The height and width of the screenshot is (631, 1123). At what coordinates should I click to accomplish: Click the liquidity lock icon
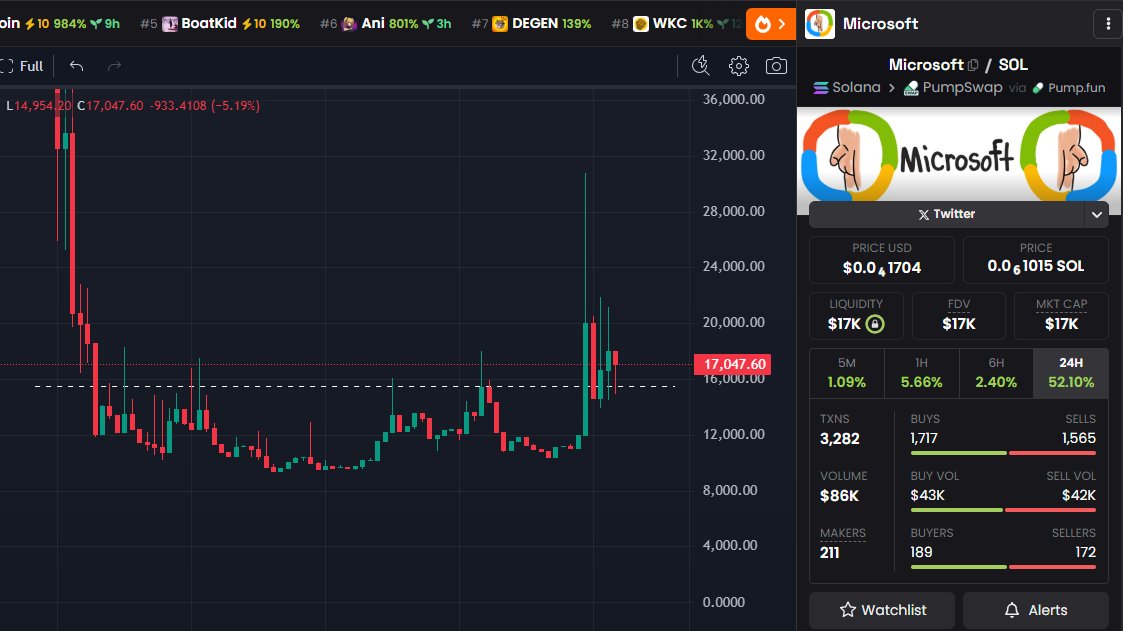point(874,324)
